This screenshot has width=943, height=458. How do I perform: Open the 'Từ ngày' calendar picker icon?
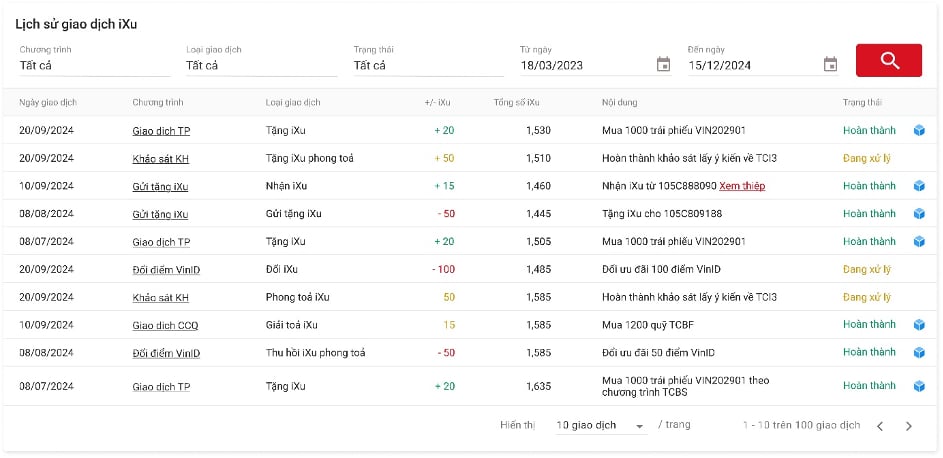pyautogui.click(x=663, y=64)
